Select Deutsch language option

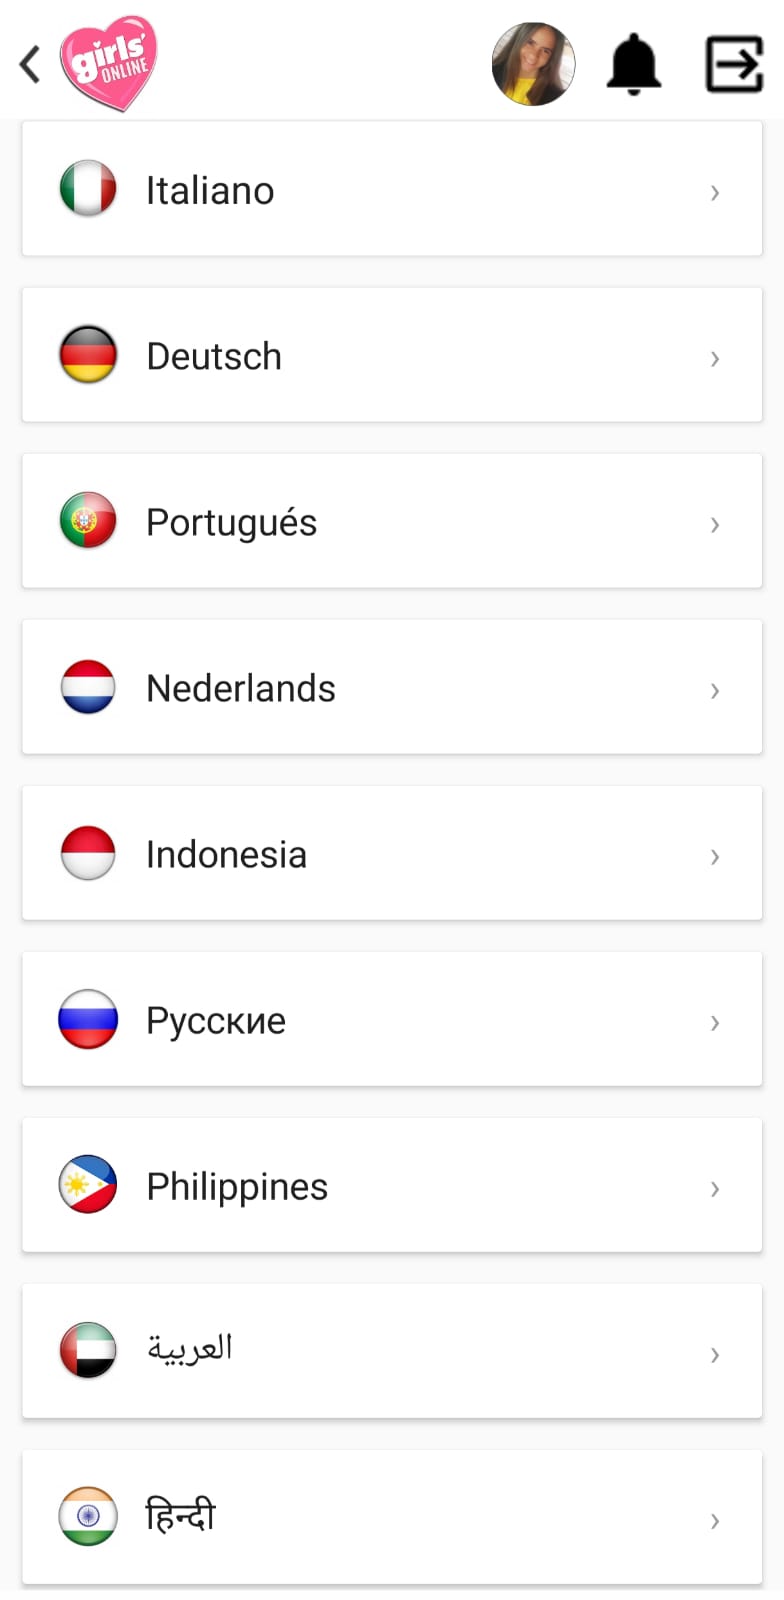click(x=214, y=356)
